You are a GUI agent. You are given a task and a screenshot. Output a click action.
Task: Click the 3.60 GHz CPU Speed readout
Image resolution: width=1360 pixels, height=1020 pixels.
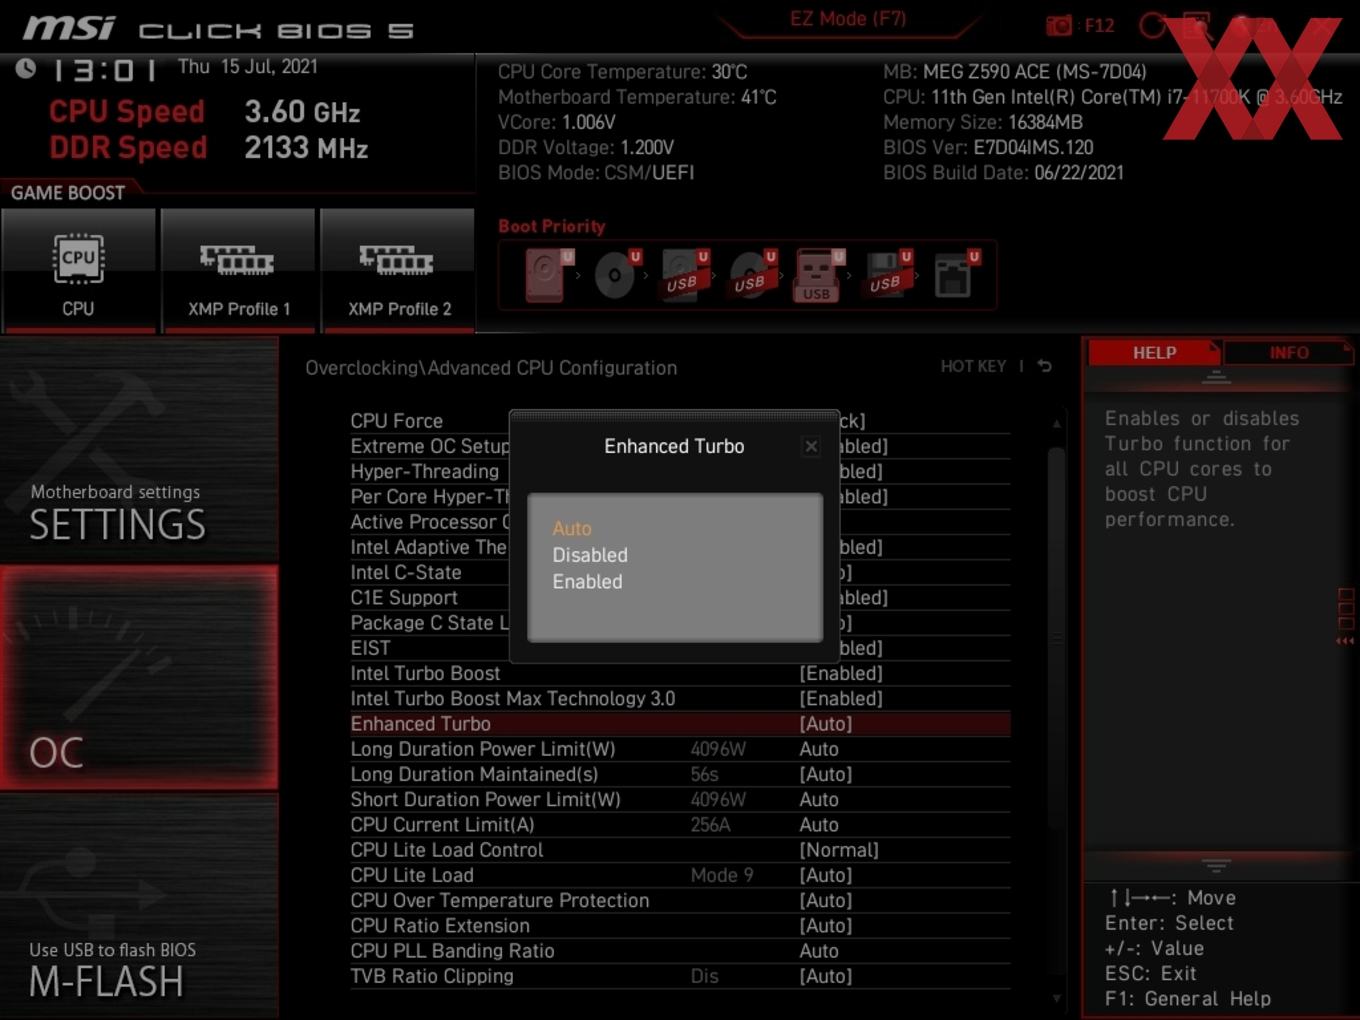coord(302,112)
